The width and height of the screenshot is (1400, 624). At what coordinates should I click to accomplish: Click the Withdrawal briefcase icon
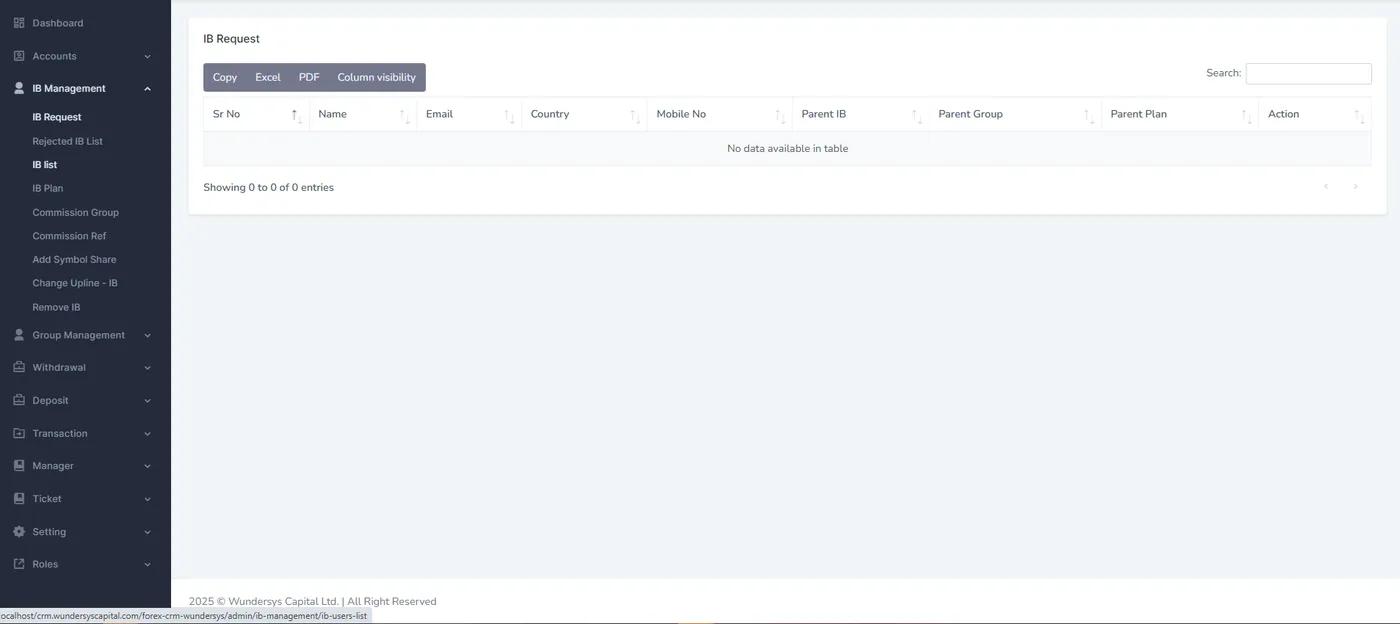click(19, 367)
